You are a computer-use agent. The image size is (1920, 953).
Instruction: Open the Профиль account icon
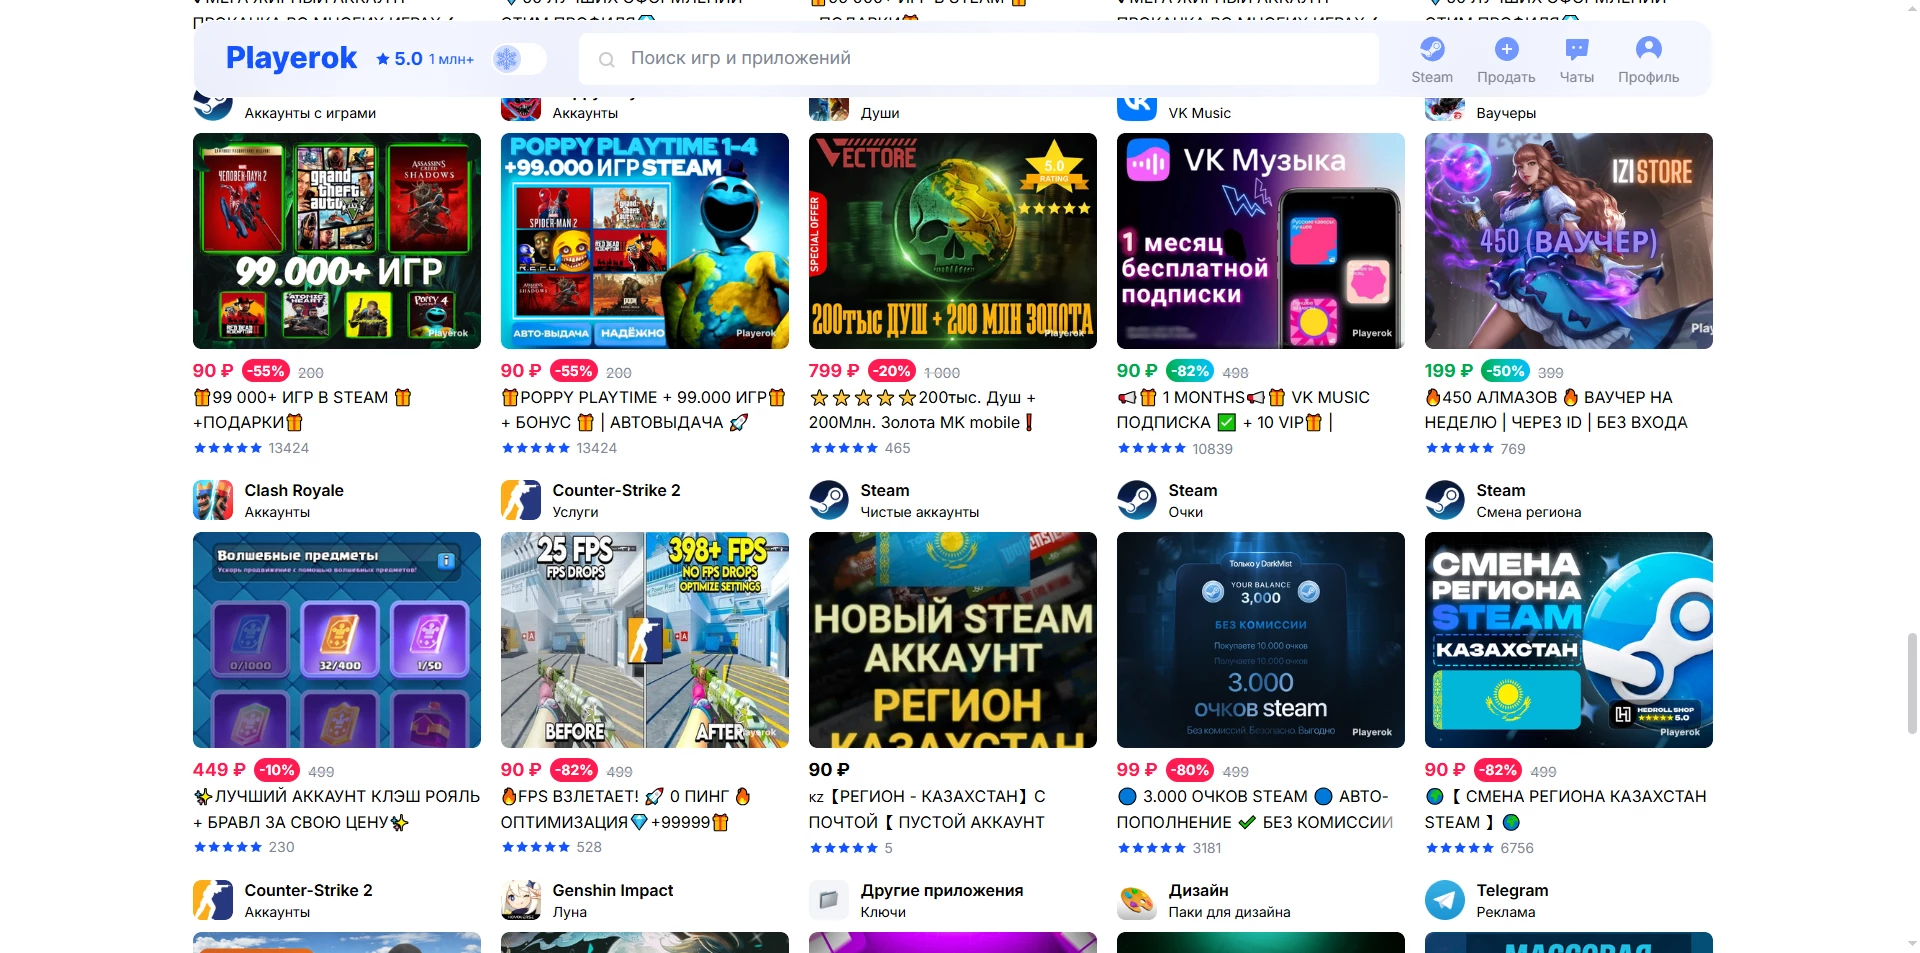1648,48
